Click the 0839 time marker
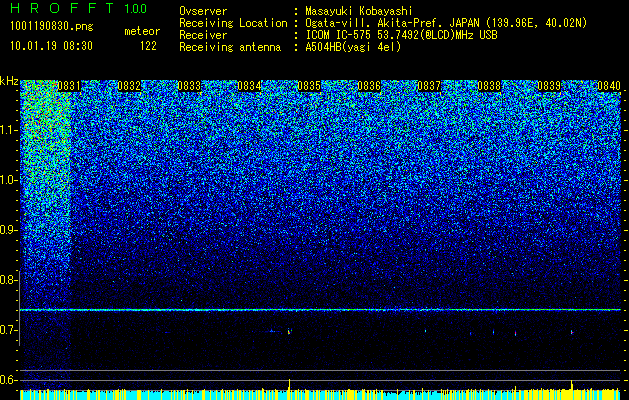The width and height of the screenshot is (629, 400). (549, 86)
